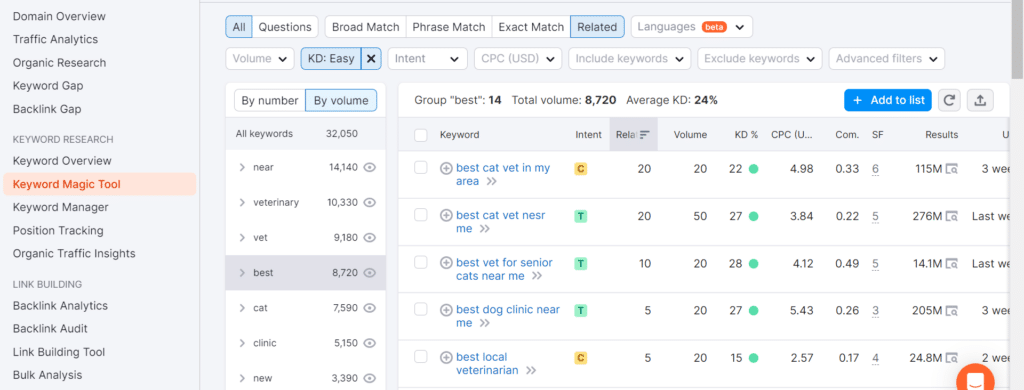
Task: Select the Phrase Match tab
Action: (x=449, y=27)
